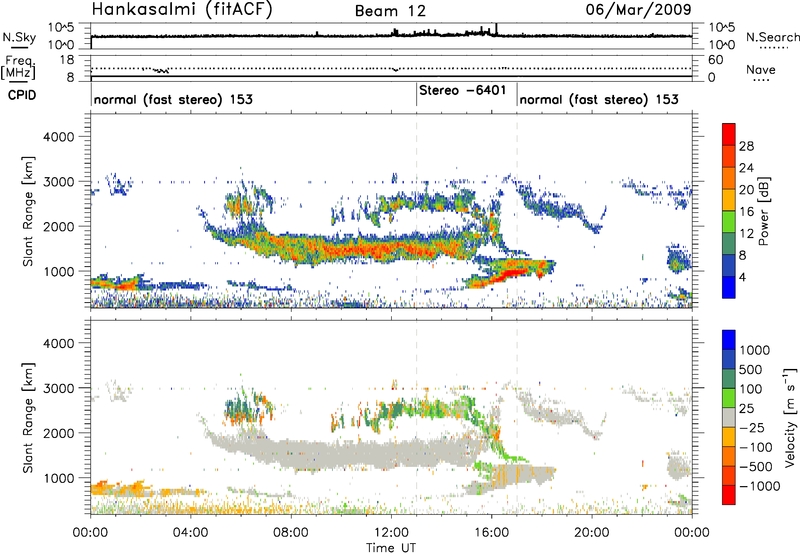
Task: Click the 24 tick on Power scale
Action: pos(746,168)
